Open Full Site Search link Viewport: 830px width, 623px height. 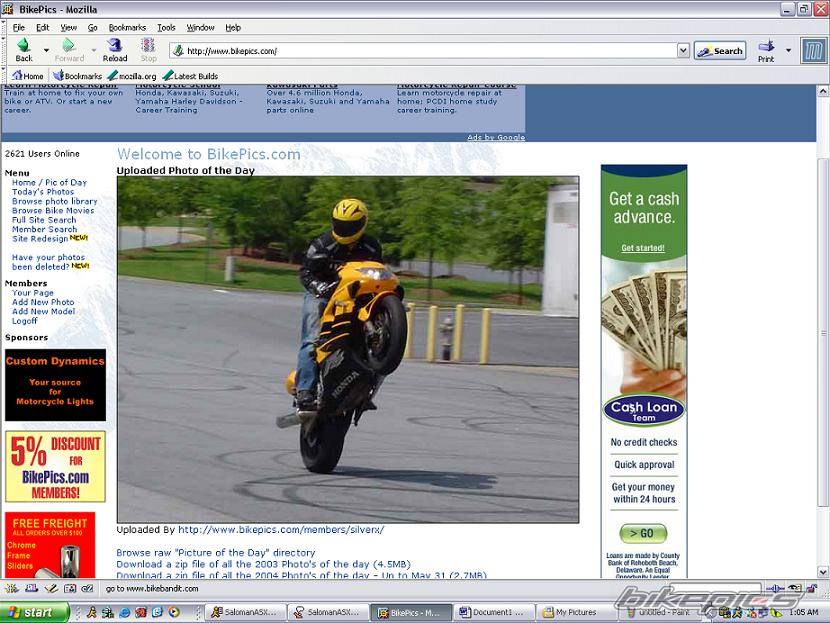tap(44, 220)
